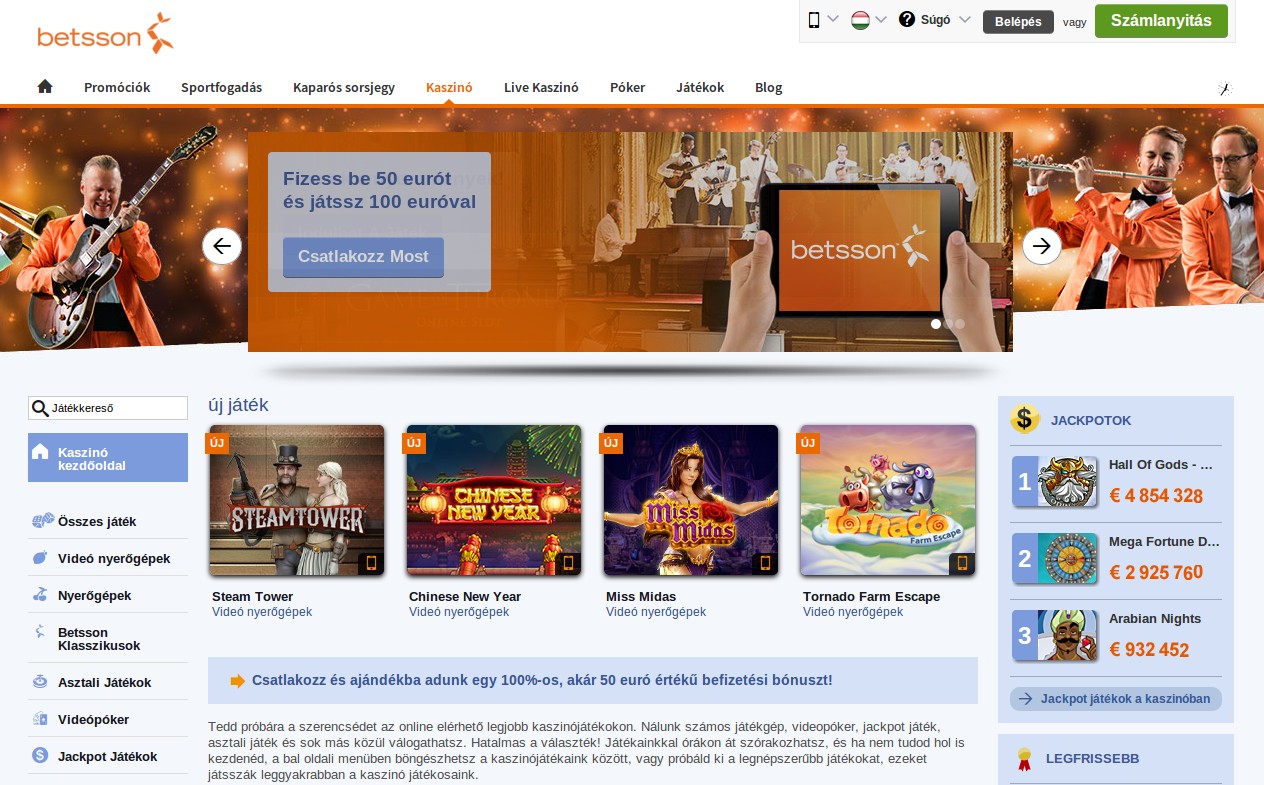Select the Kaszinó tab
The height and width of the screenshot is (785, 1264).
coord(449,87)
